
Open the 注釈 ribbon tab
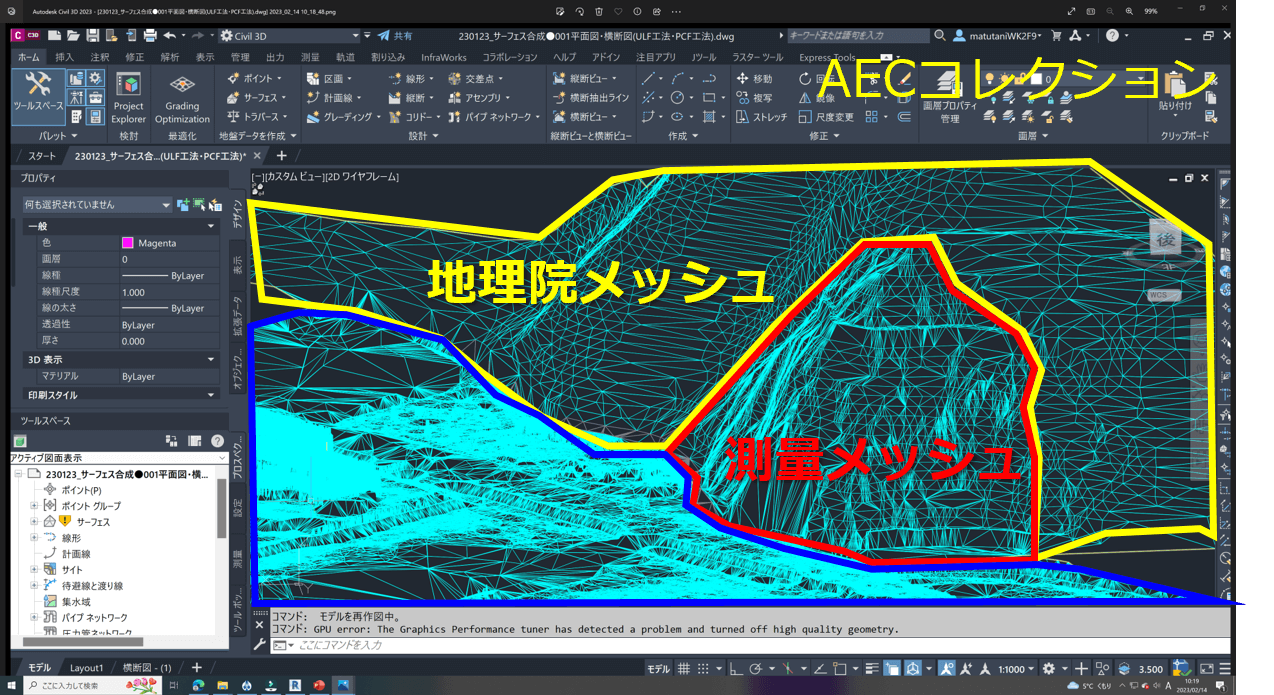[x=99, y=57]
